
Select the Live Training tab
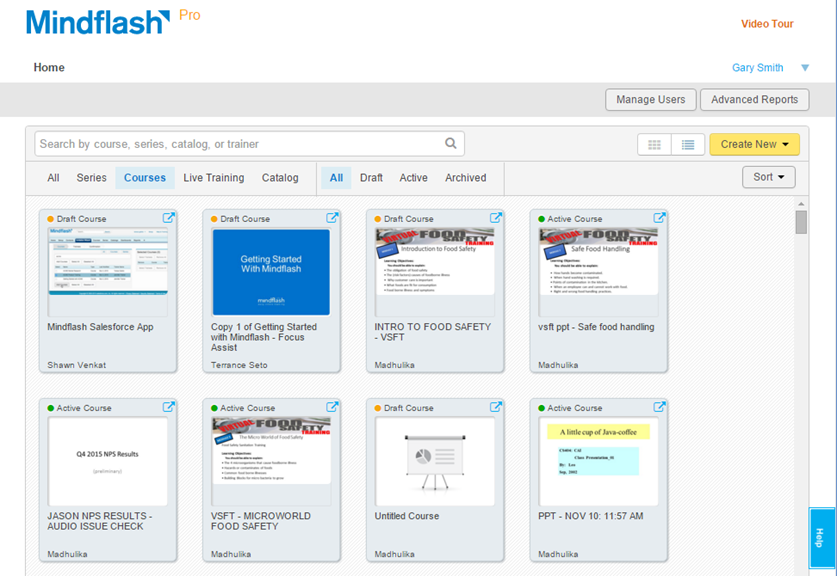pyautogui.click(x=214, y=178)
